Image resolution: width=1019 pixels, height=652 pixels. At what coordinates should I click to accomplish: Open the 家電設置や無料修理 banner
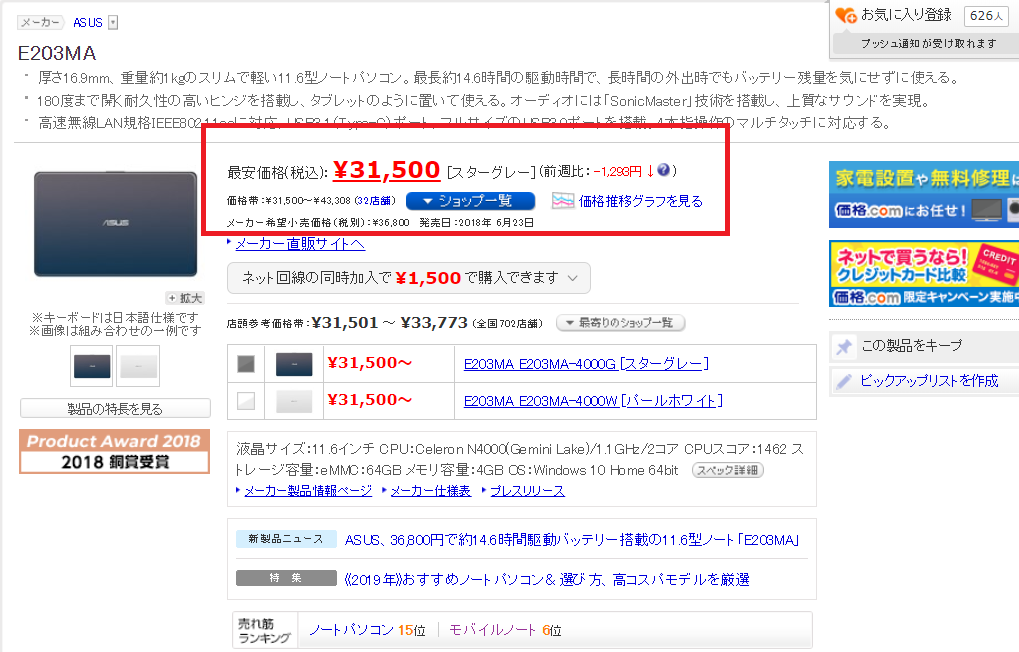pos(923,193)
